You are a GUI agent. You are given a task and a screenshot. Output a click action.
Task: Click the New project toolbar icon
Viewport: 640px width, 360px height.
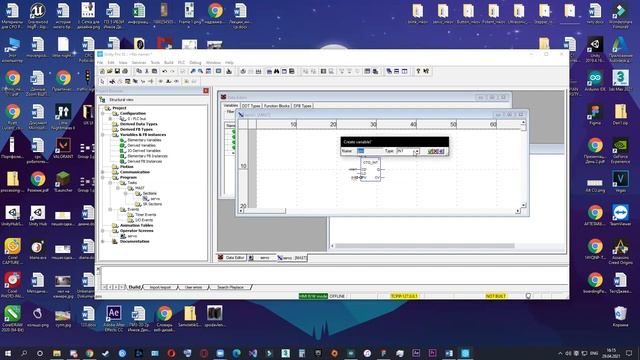click(x=102, y=71)
